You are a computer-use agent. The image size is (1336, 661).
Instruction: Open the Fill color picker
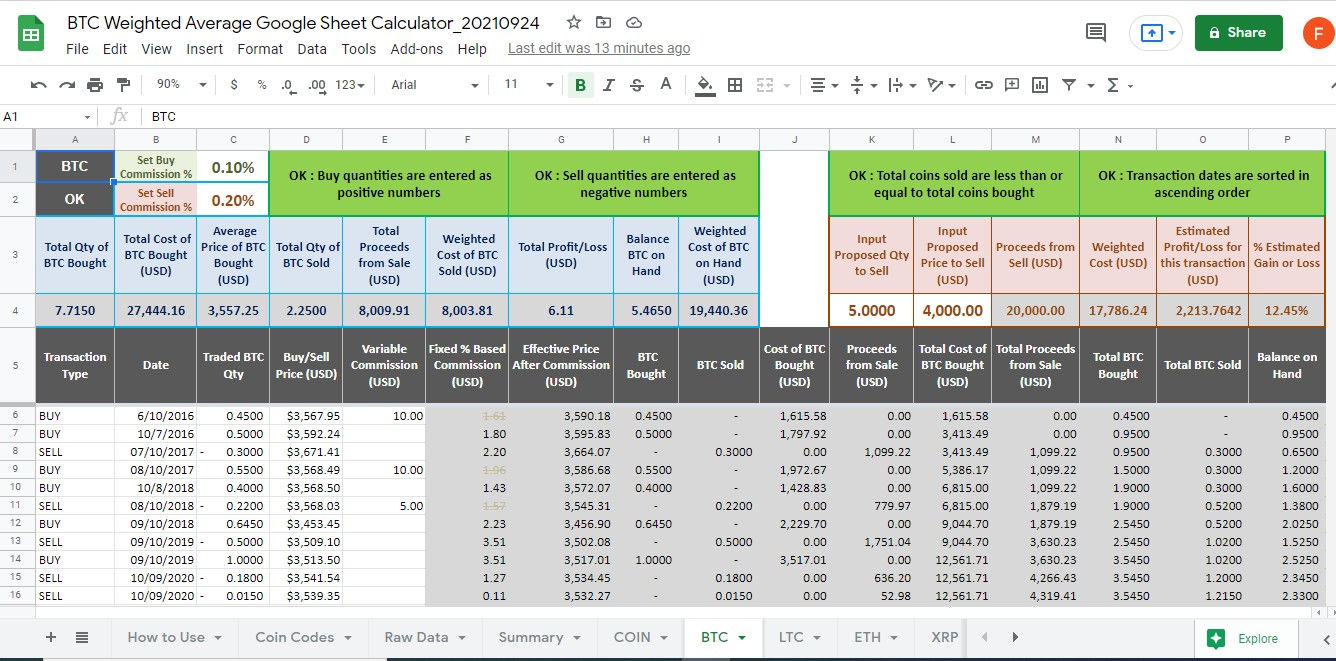pos(704,85)
